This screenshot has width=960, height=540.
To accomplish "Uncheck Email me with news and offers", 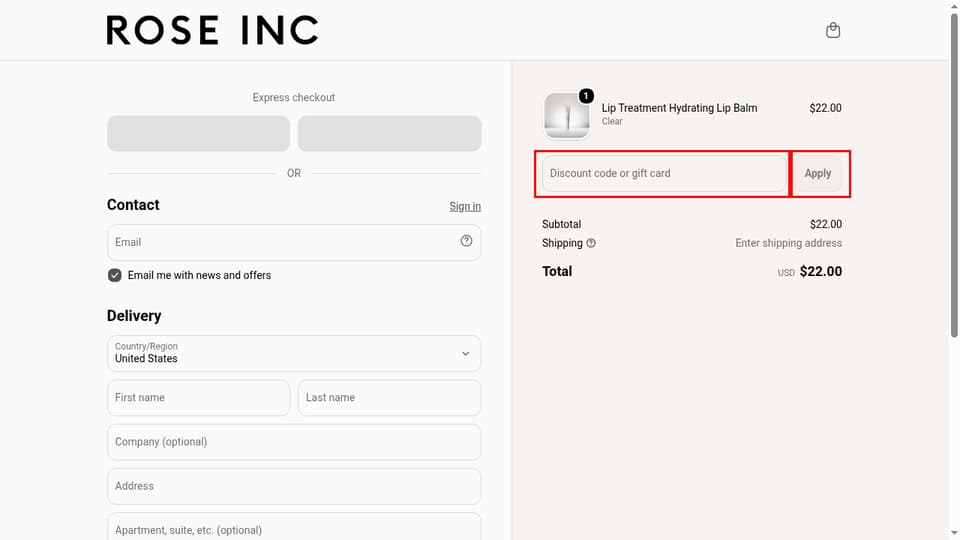I will [x=114, y=276].
